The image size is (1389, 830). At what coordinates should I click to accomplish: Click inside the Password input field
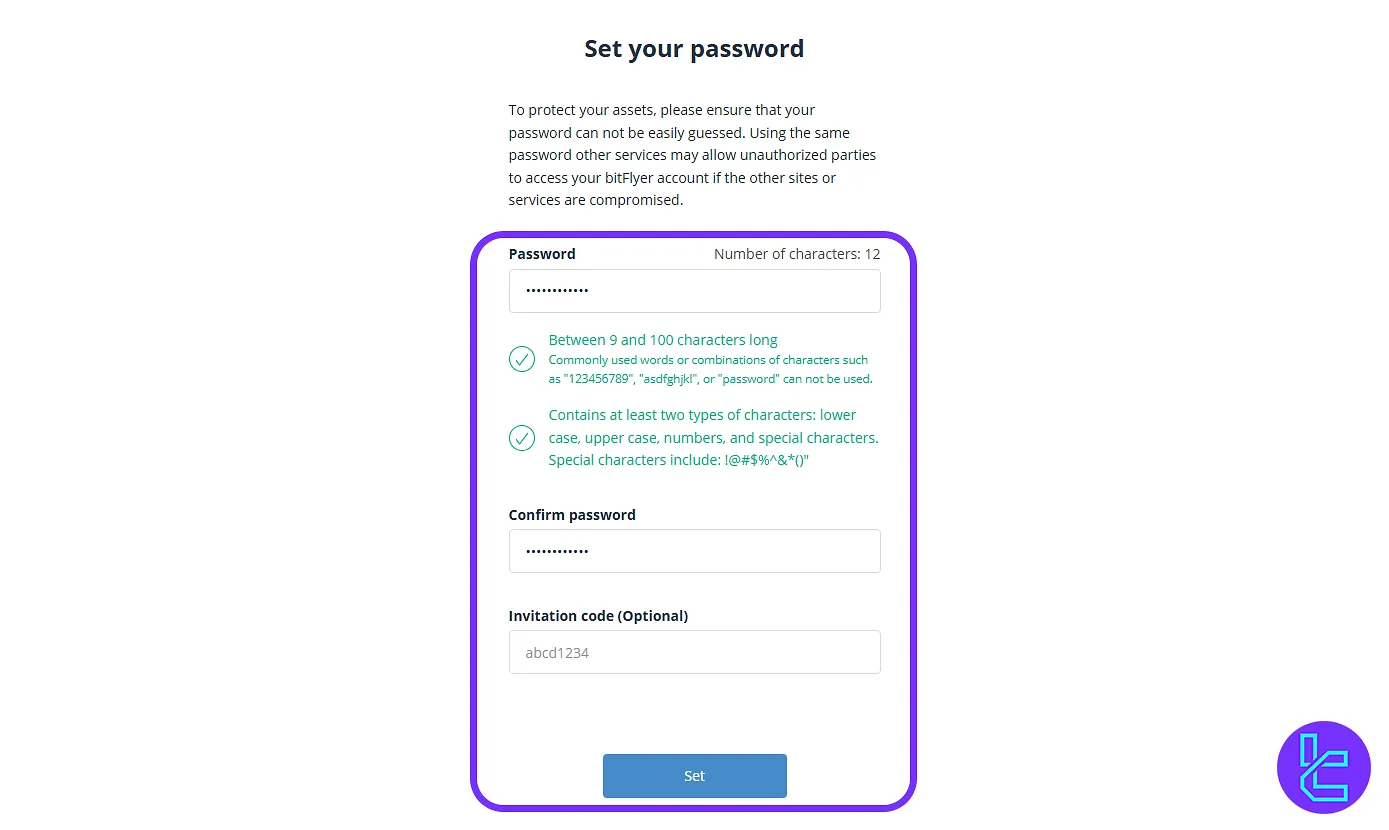pyautogui.click(x=694, y=291)
